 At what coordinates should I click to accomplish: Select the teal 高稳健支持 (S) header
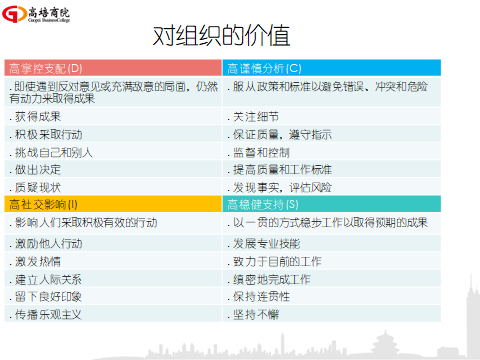[x=332, y=204]
